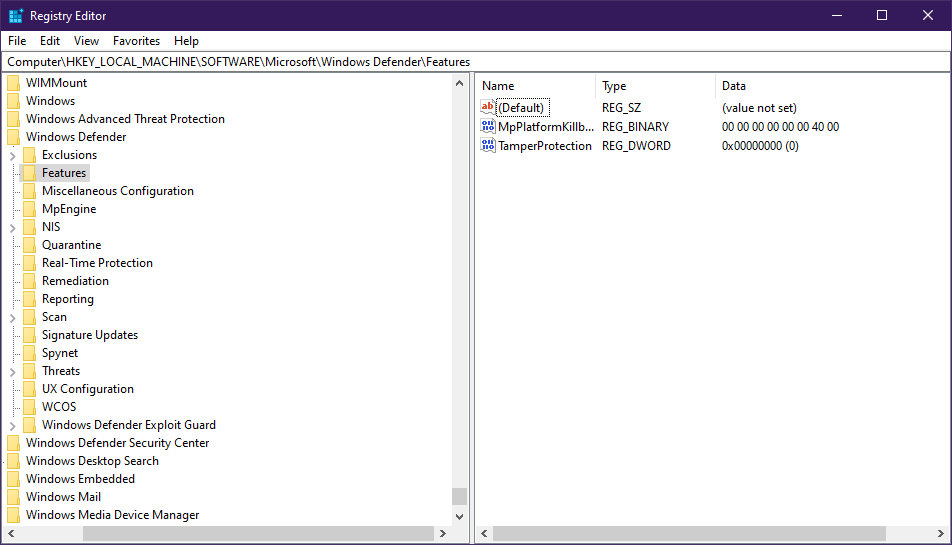Expand the Threats key
The width and height of the screenshot is (952, 545).
pyautogui.click(x=13, y=371)
